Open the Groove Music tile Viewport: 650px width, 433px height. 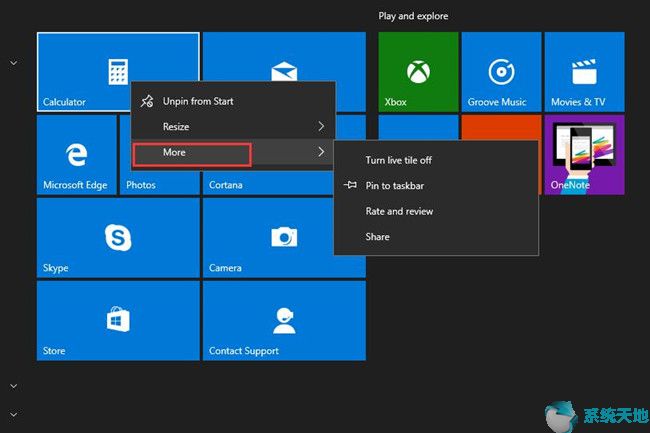pos(502,72)
